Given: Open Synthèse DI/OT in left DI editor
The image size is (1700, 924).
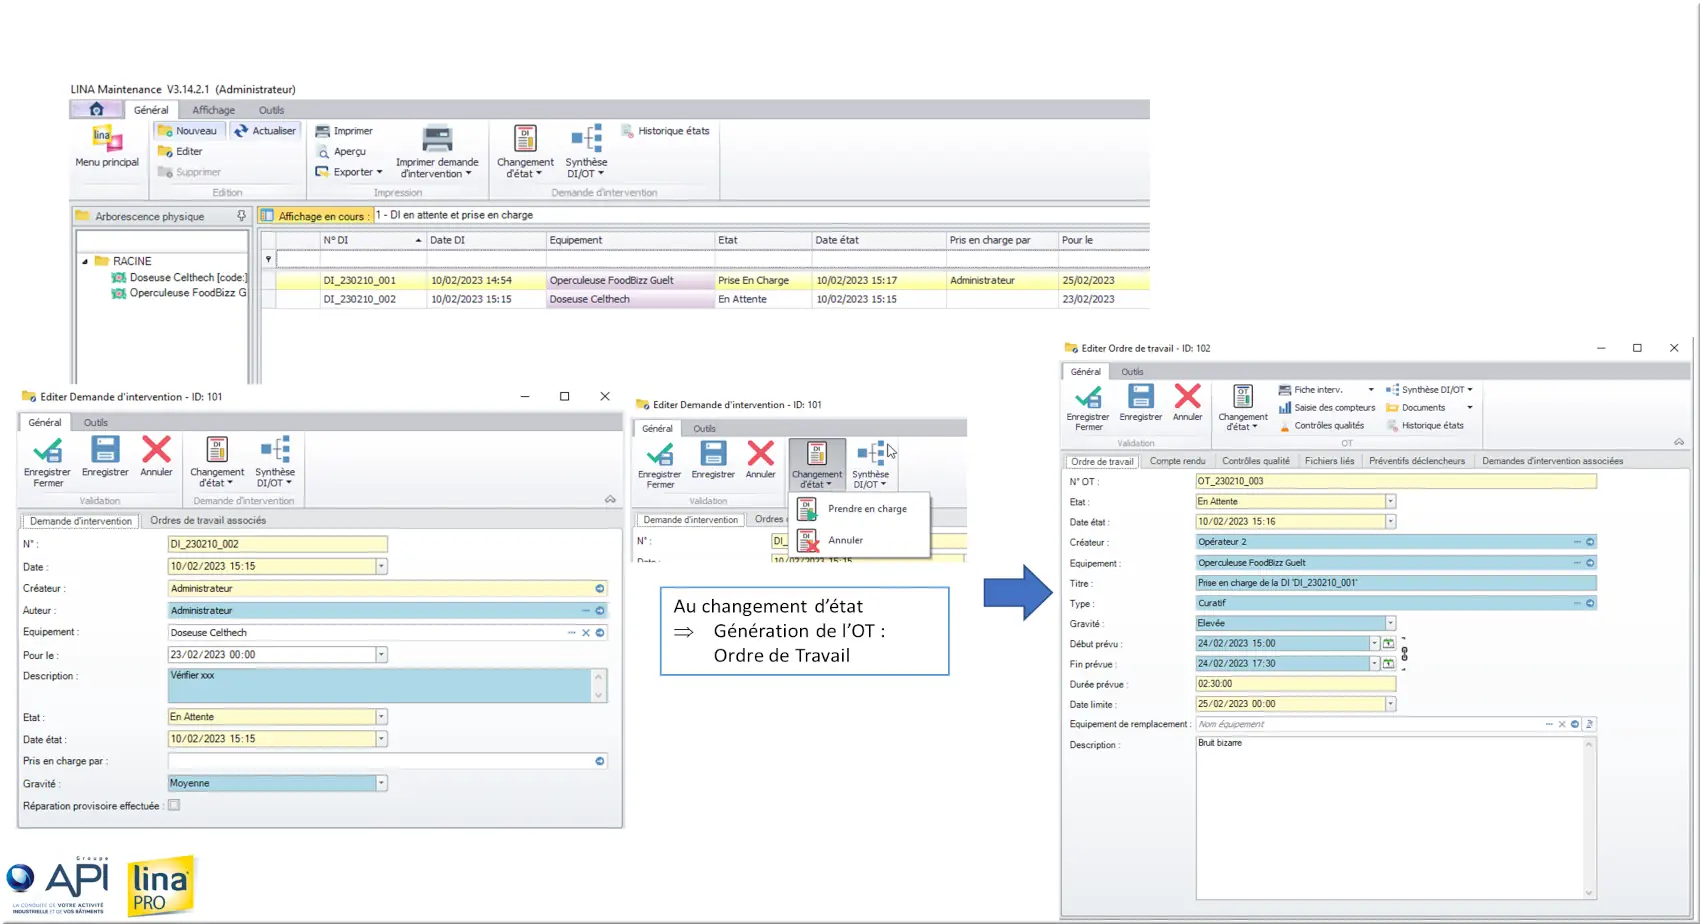Looking at the screenshot, I should [275, 462].
